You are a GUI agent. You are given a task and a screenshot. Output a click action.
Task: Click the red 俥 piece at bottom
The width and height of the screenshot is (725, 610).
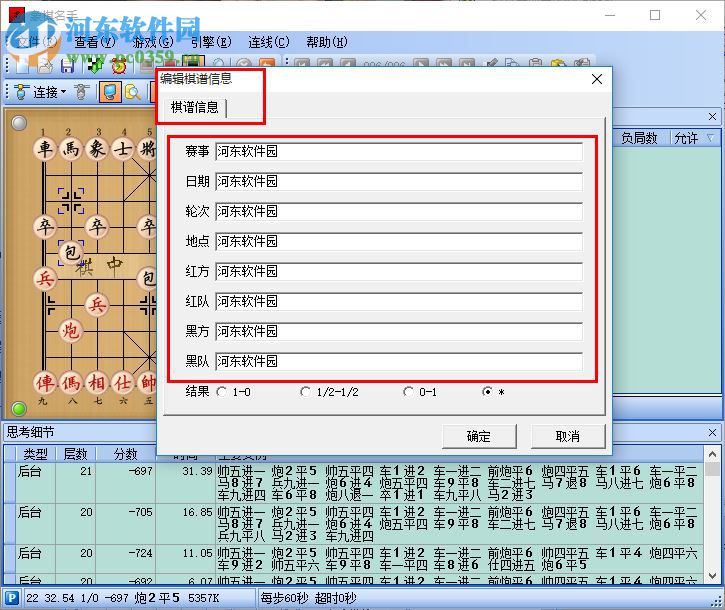pos(45,382)
